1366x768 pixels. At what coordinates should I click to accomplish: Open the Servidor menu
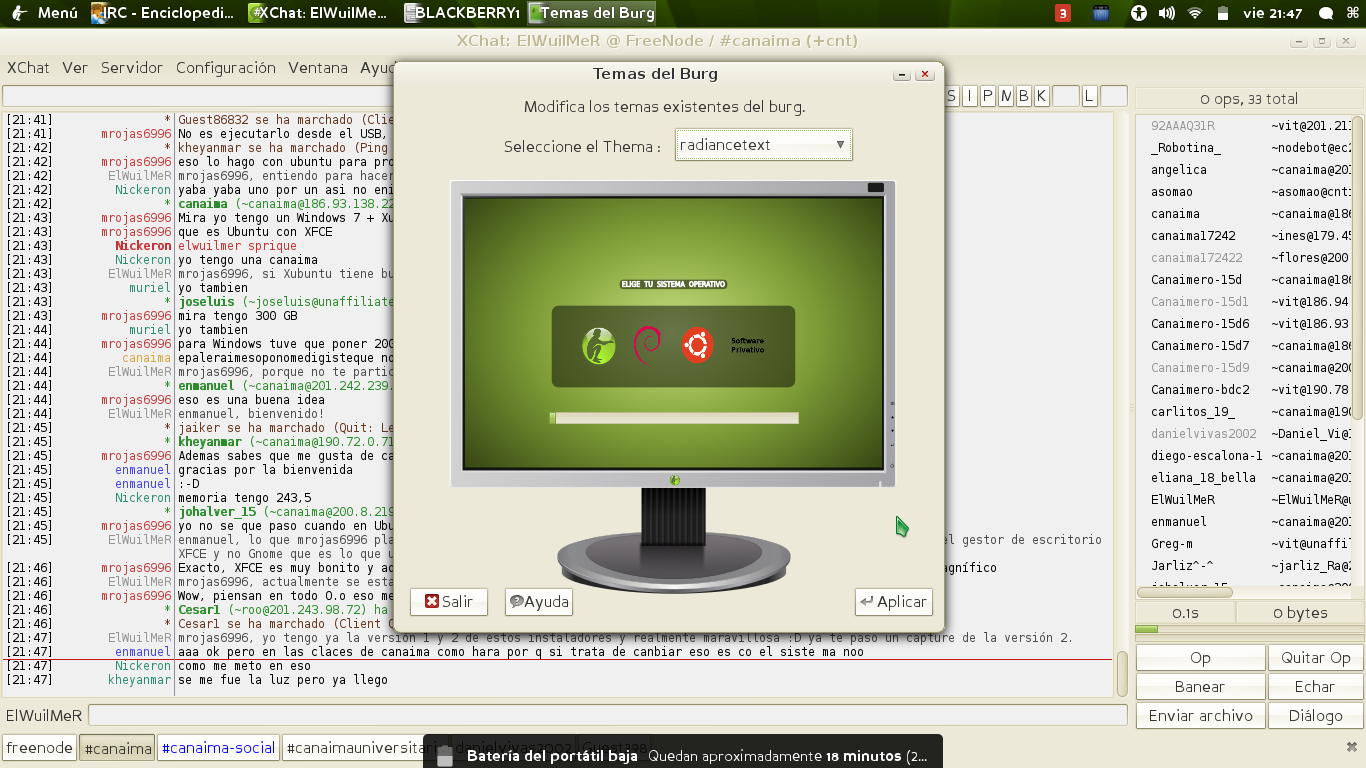coord(132,68)
